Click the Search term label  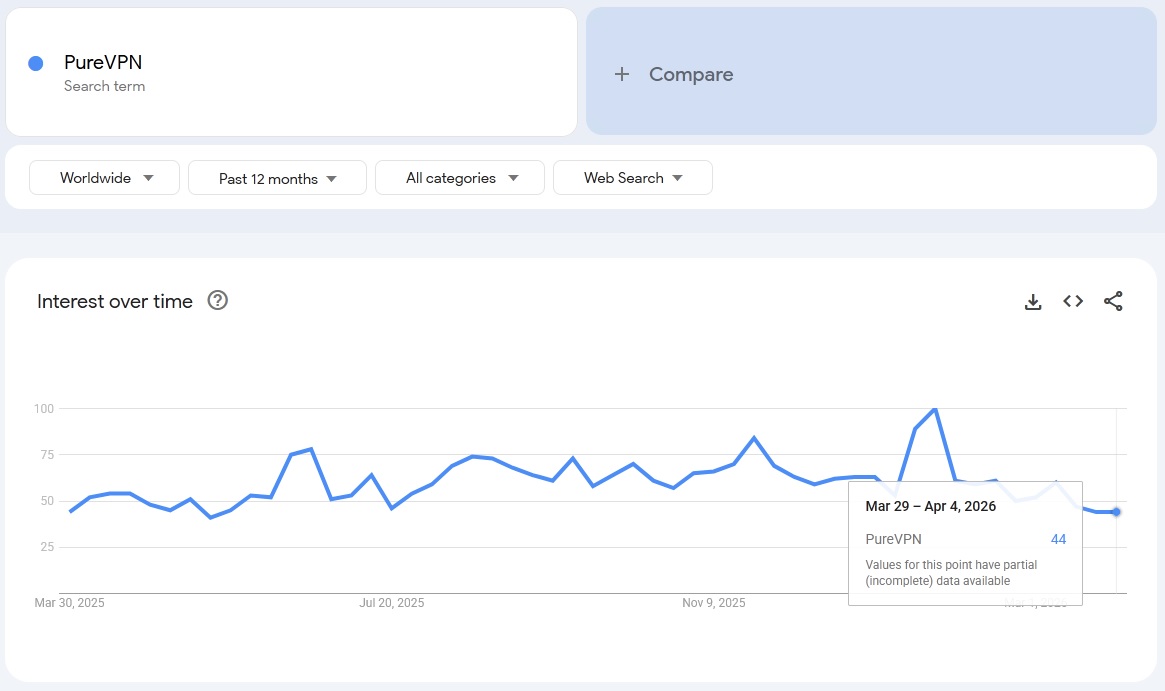point(105,86)
